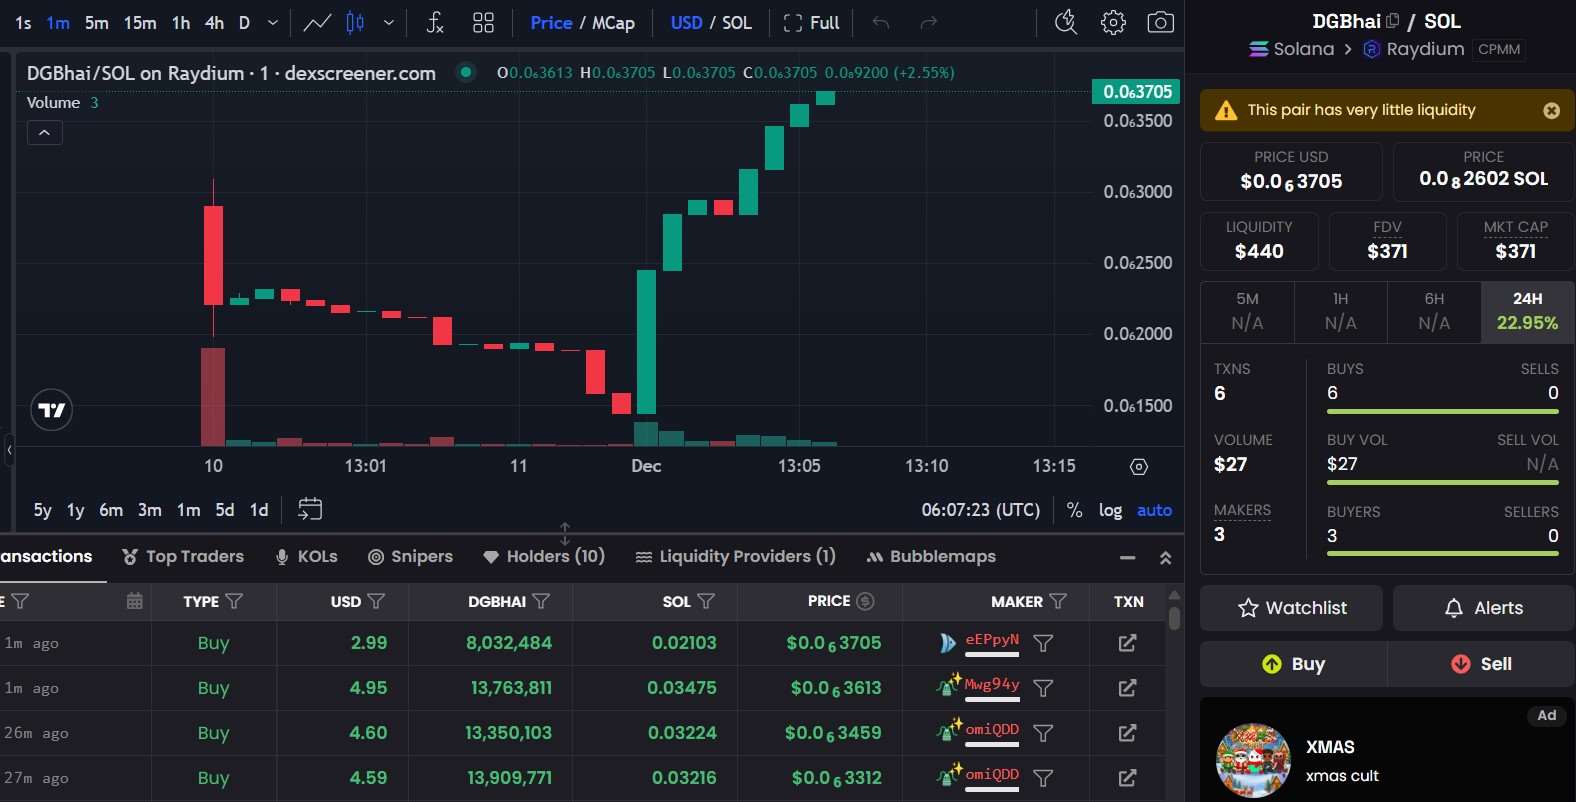Screen dimensions: 1576x802
Task: Click the TradingView logo badge
Action: (51, 409)
